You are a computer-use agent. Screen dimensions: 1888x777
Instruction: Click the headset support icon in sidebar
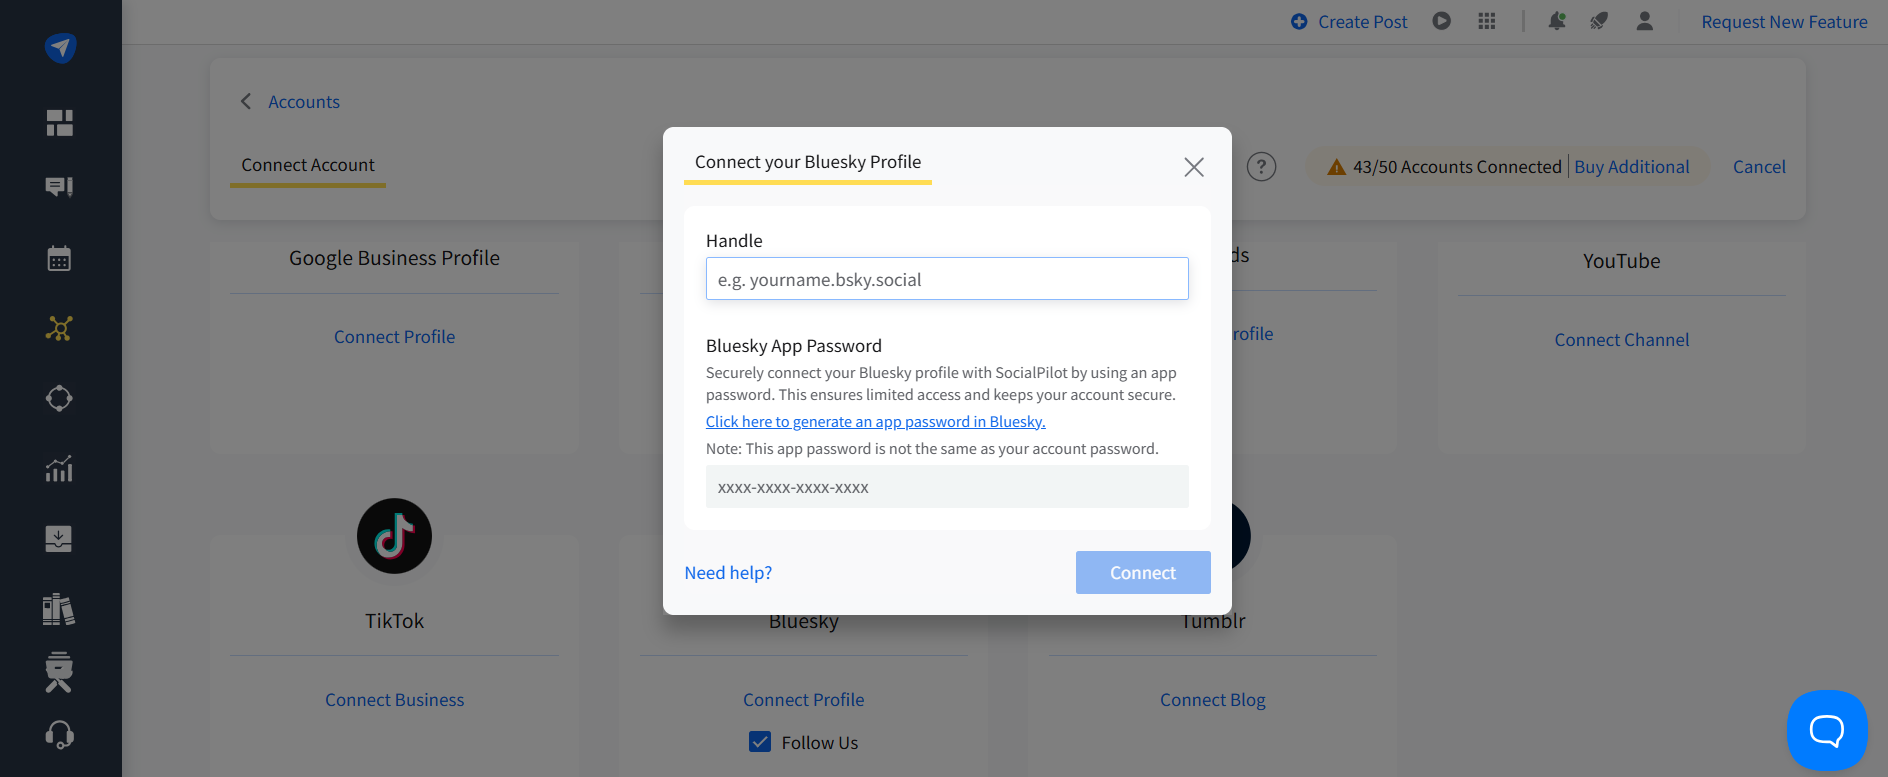pyautogui.click(x=60, y=735)
